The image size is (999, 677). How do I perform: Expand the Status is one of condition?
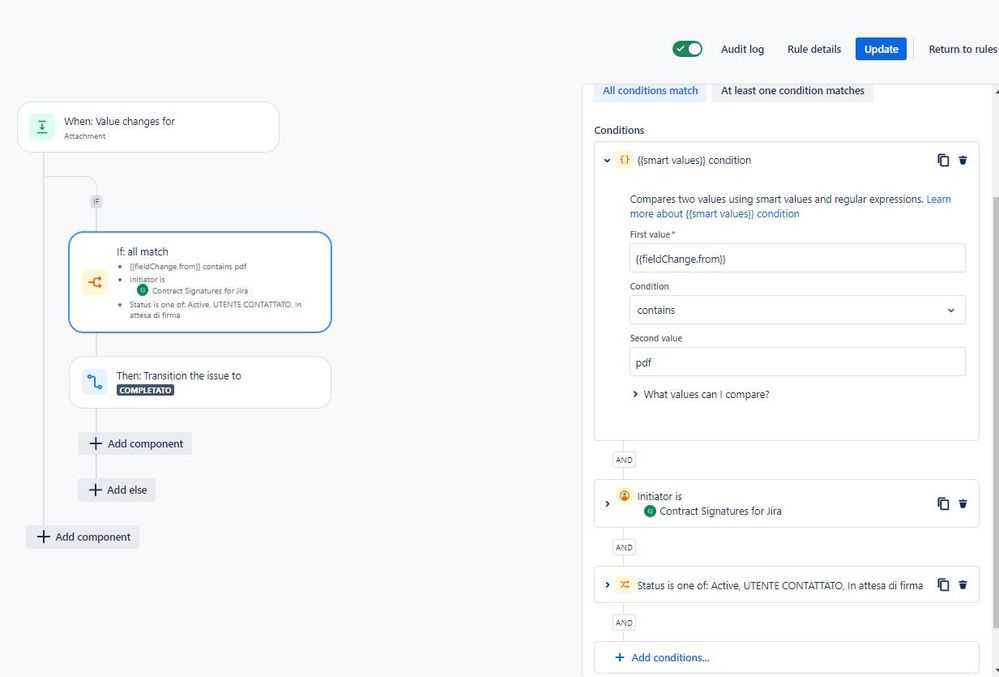607,585
